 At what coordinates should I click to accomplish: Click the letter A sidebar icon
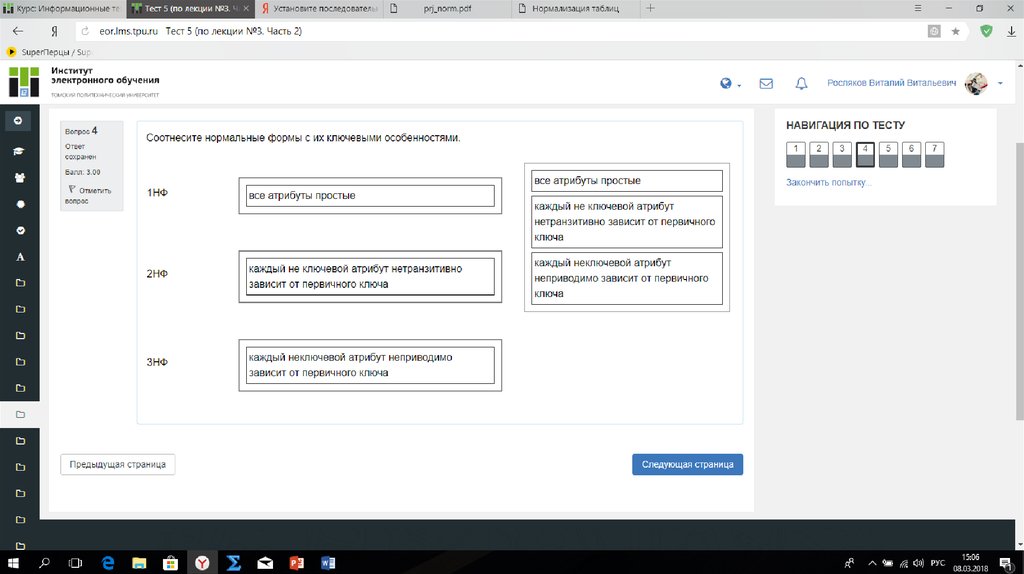19,257
